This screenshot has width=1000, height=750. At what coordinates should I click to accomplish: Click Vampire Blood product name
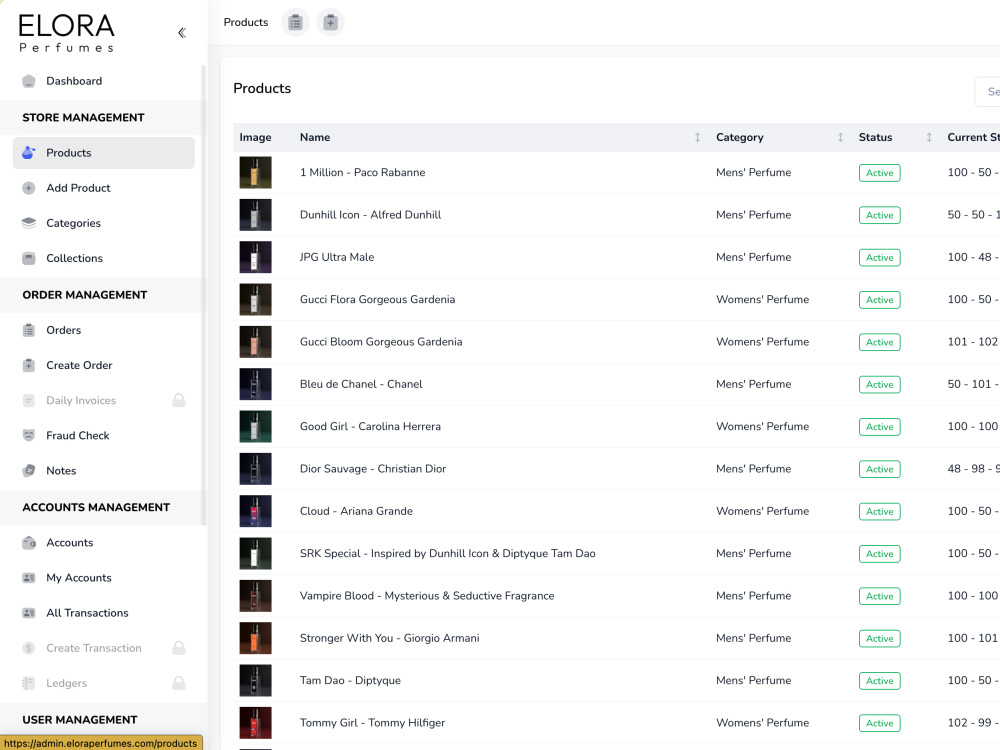tap(427, 596)
